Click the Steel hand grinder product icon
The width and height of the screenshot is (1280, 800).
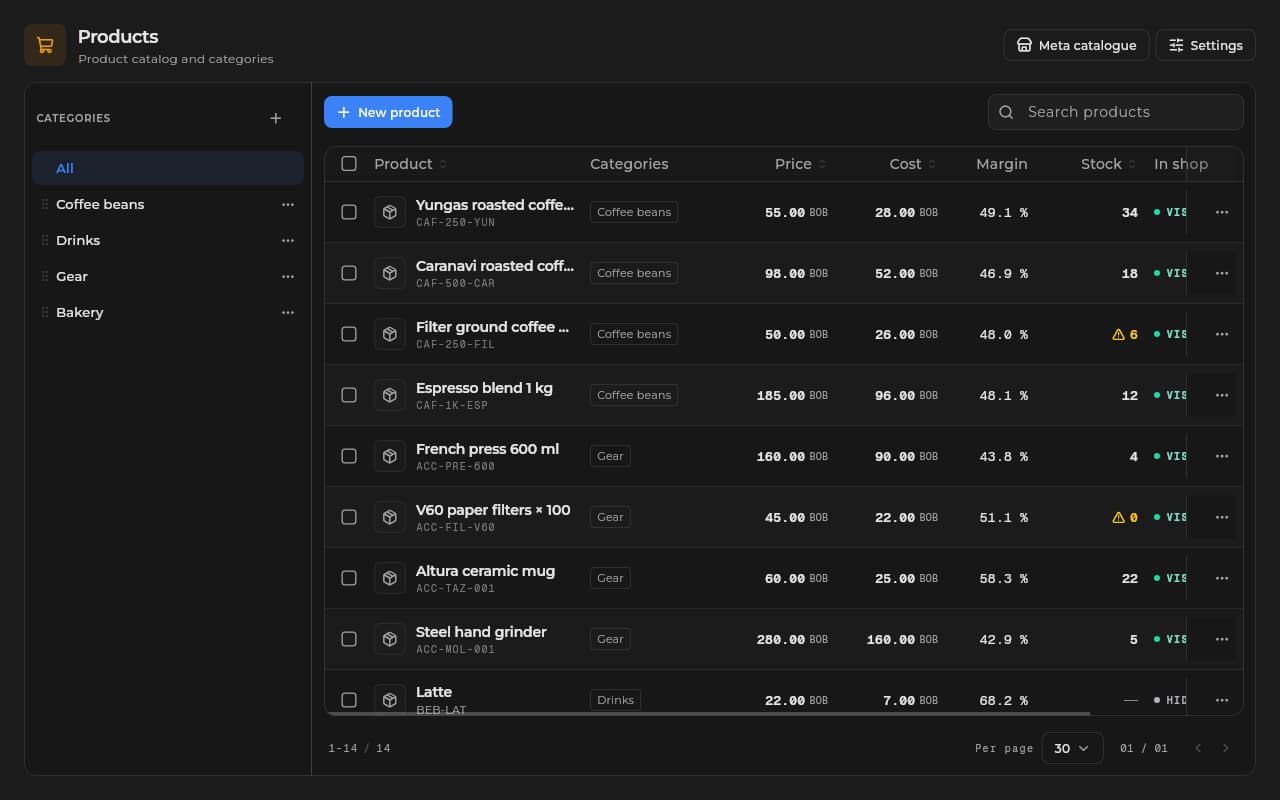[390, 639]
